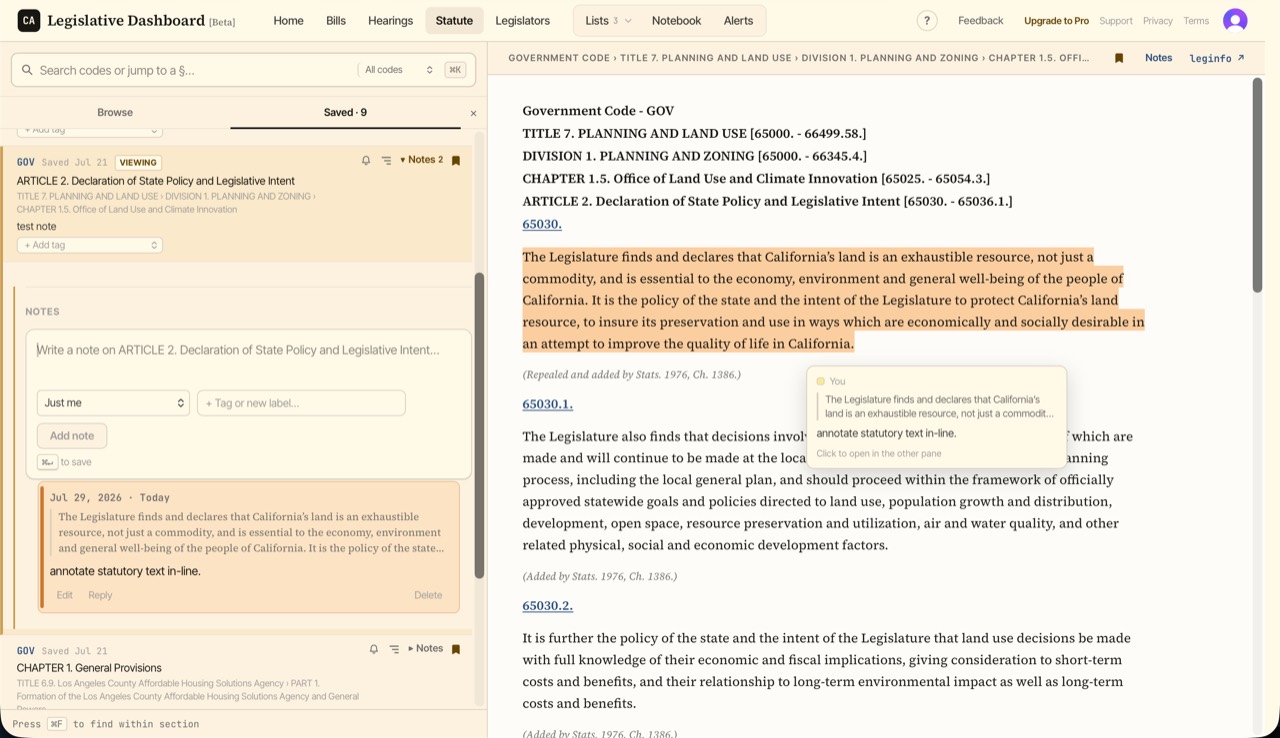Click the Feedback link

point(980,20)
